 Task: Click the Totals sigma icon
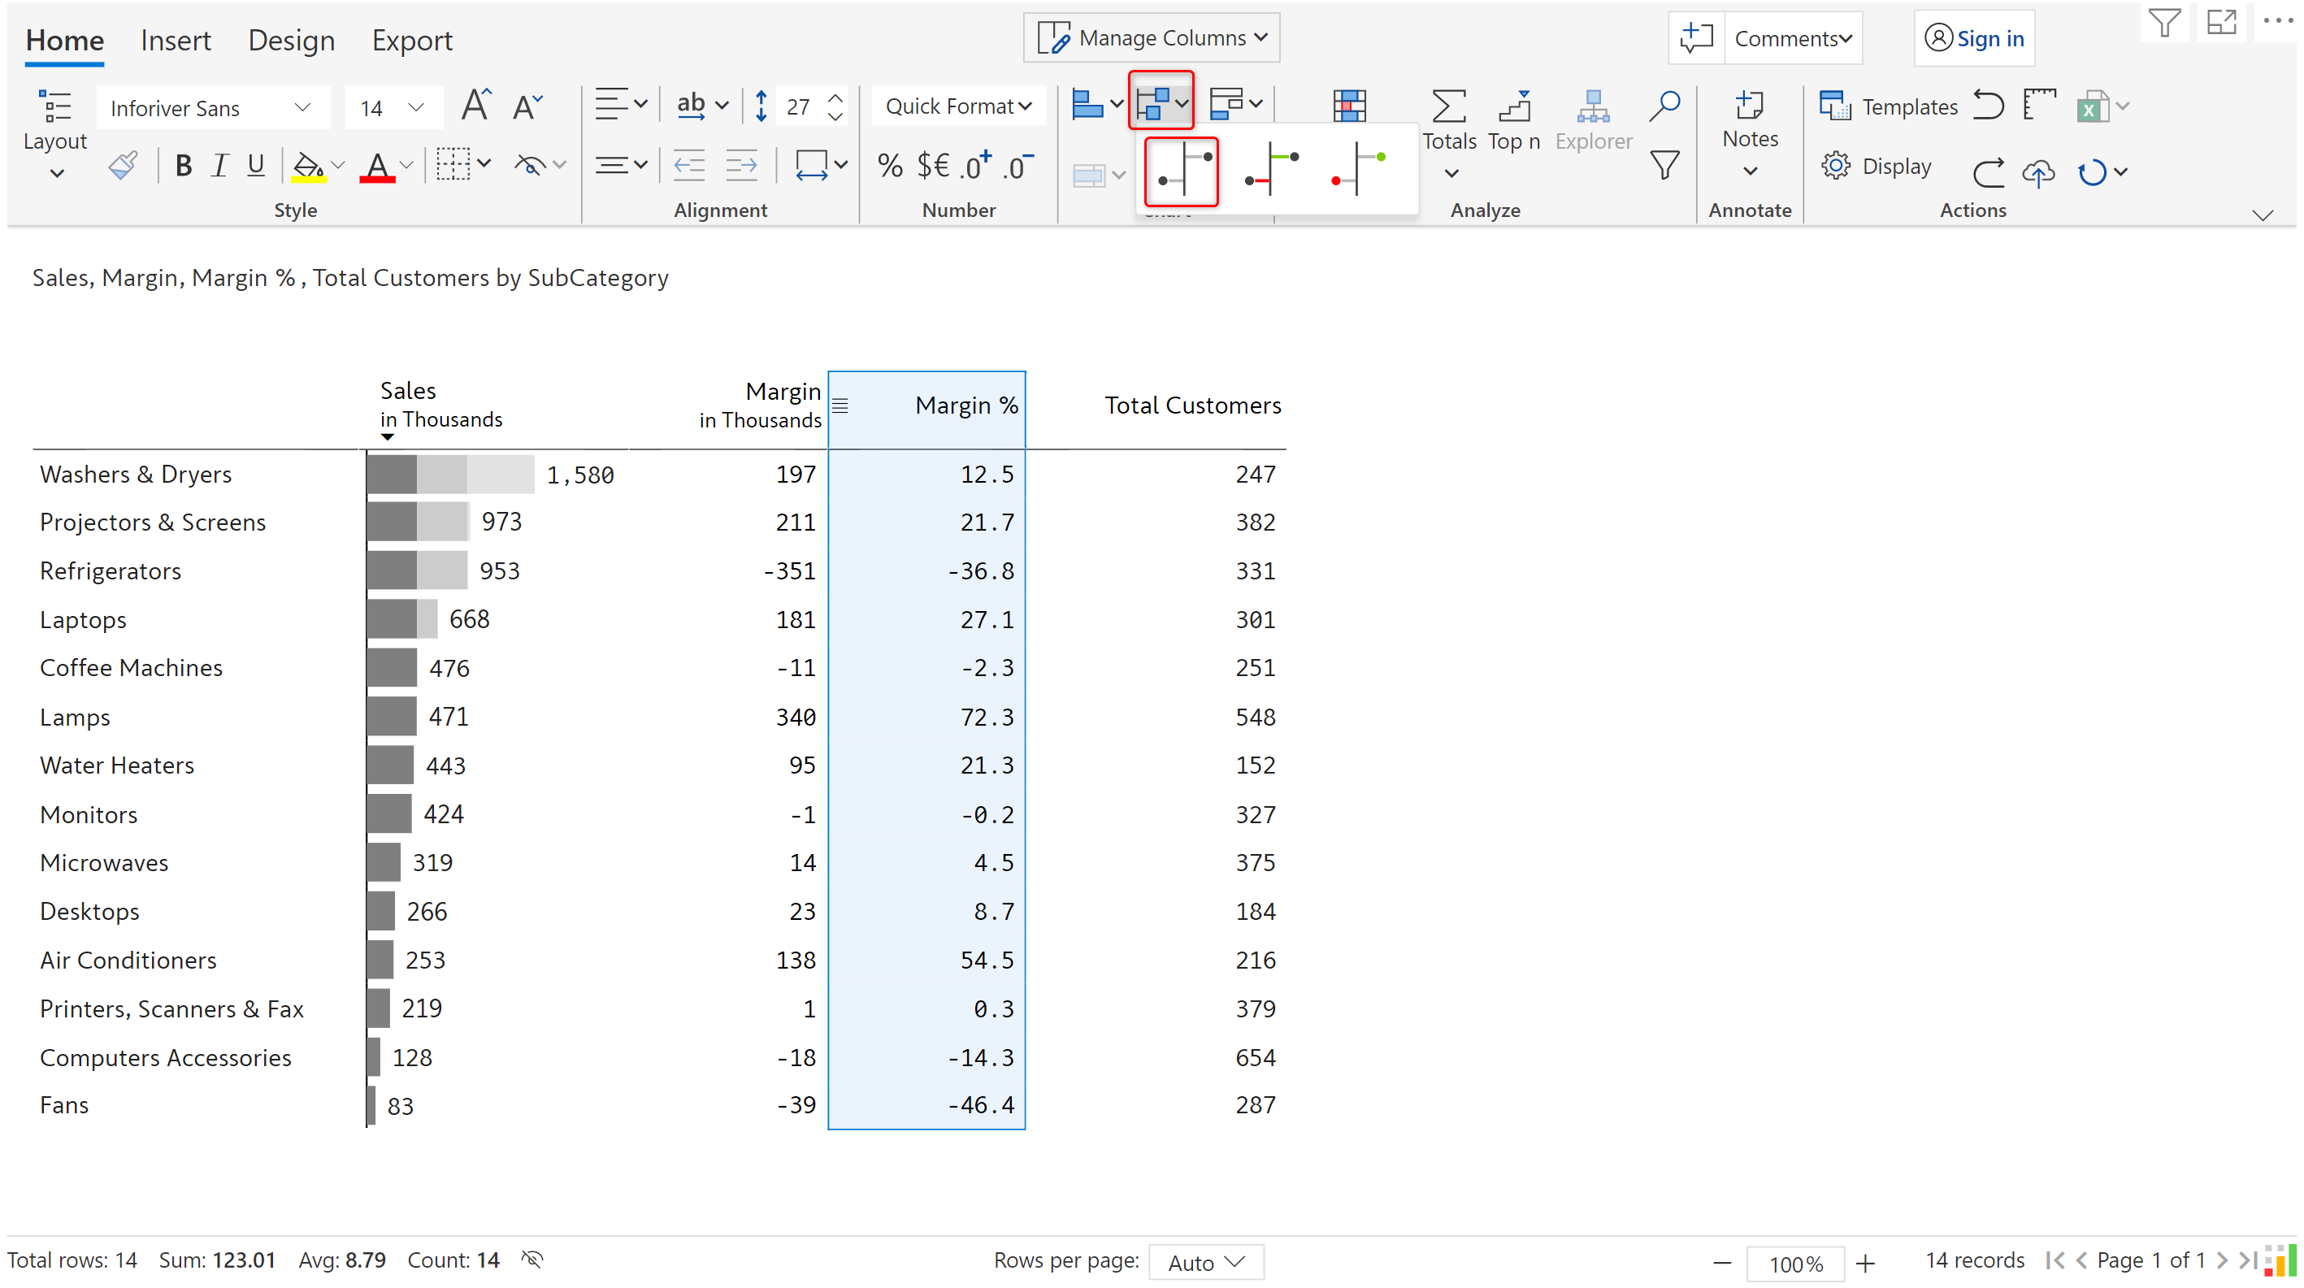point(1448,107)
